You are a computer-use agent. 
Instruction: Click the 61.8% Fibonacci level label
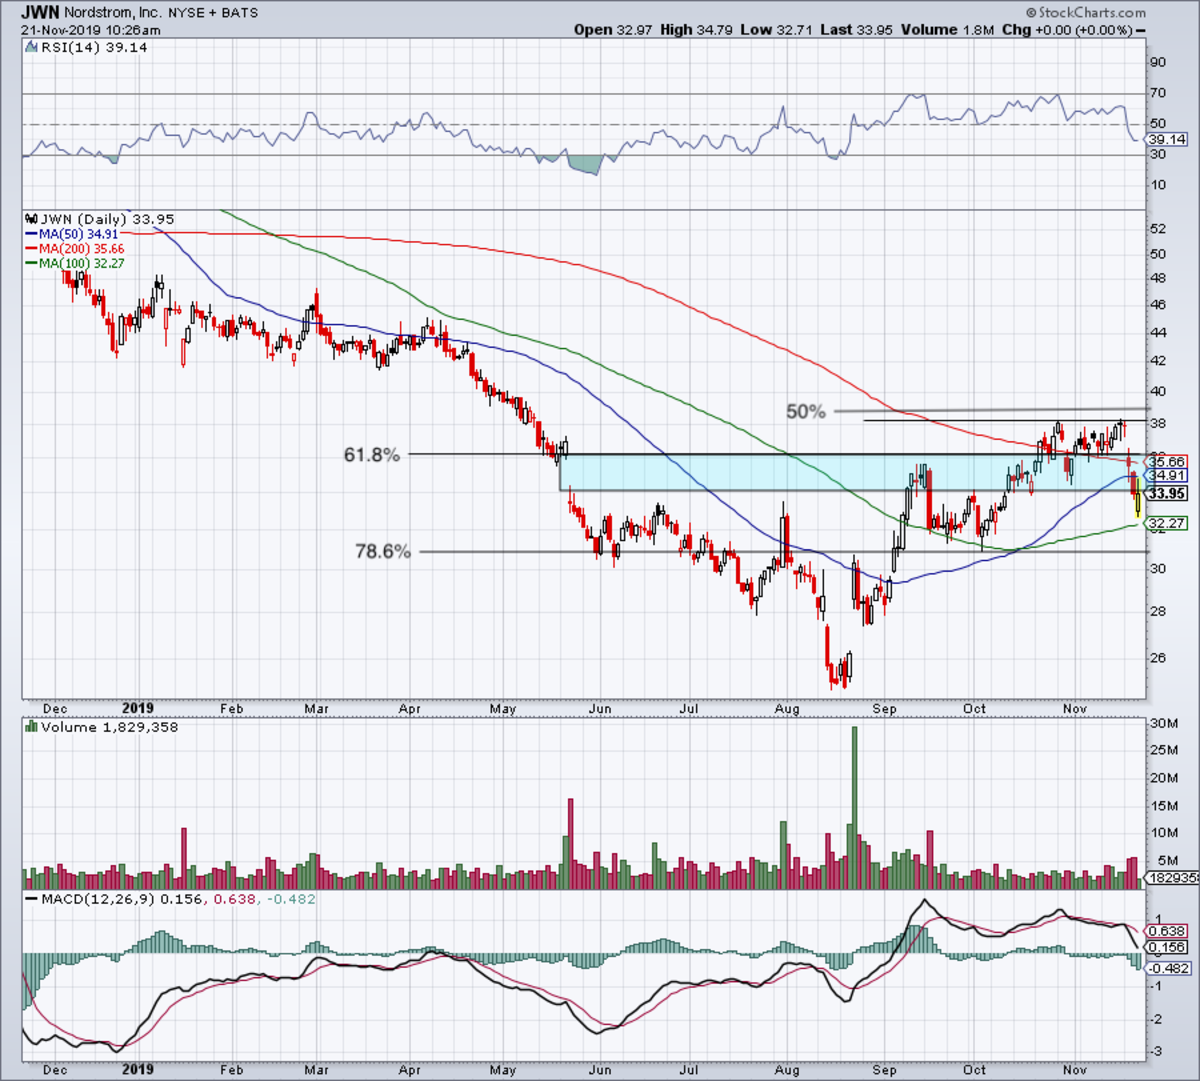(372, 455)
